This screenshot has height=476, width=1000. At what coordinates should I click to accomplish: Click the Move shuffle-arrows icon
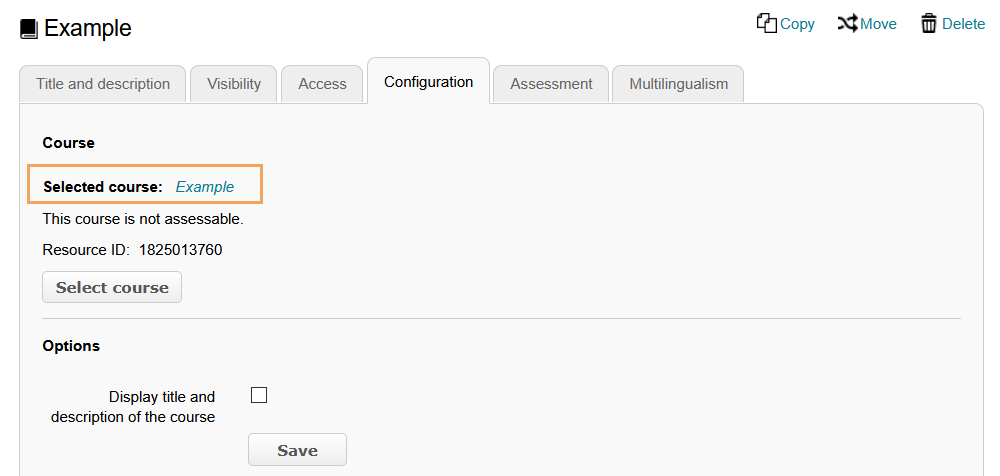(847, 23)
